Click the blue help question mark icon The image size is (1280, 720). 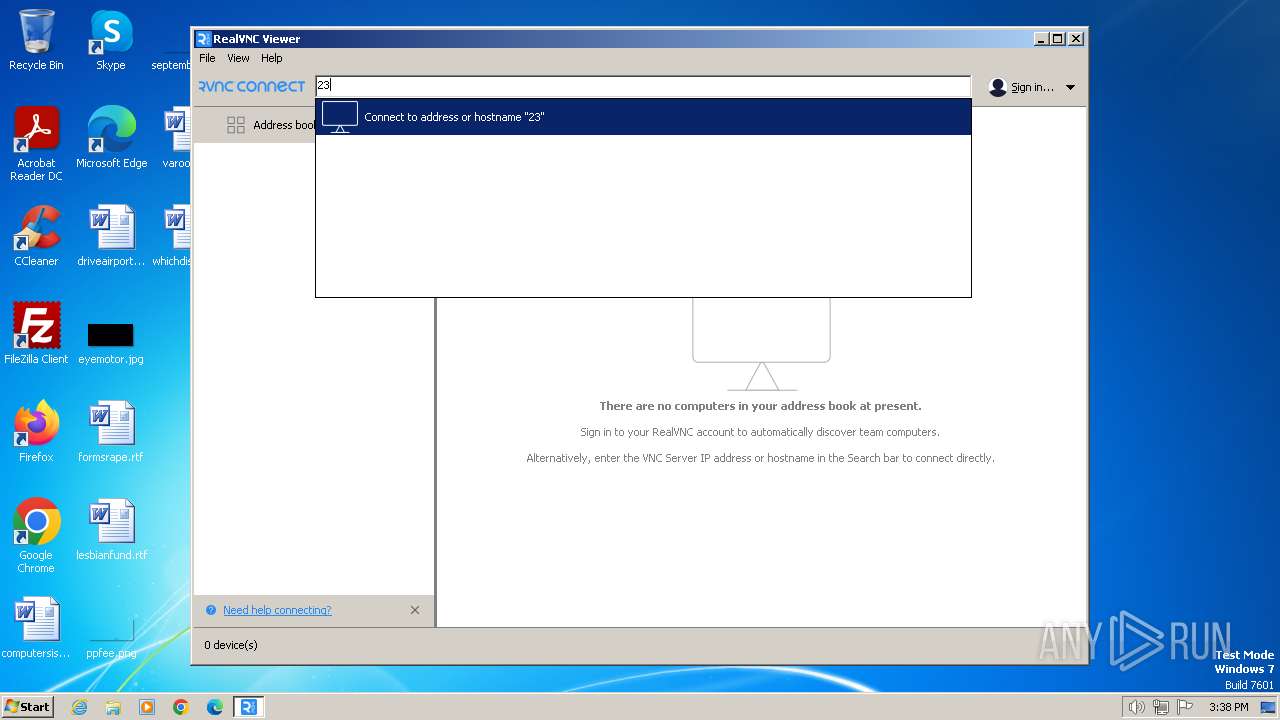point(211,610)
